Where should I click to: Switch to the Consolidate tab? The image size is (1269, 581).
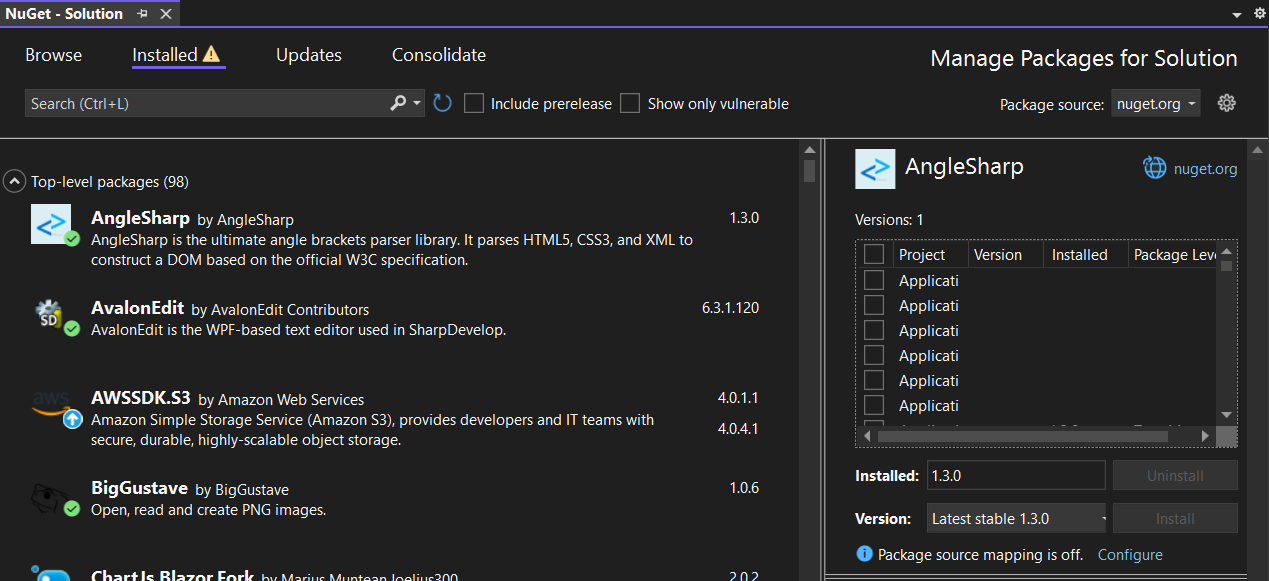pos(439,55)
